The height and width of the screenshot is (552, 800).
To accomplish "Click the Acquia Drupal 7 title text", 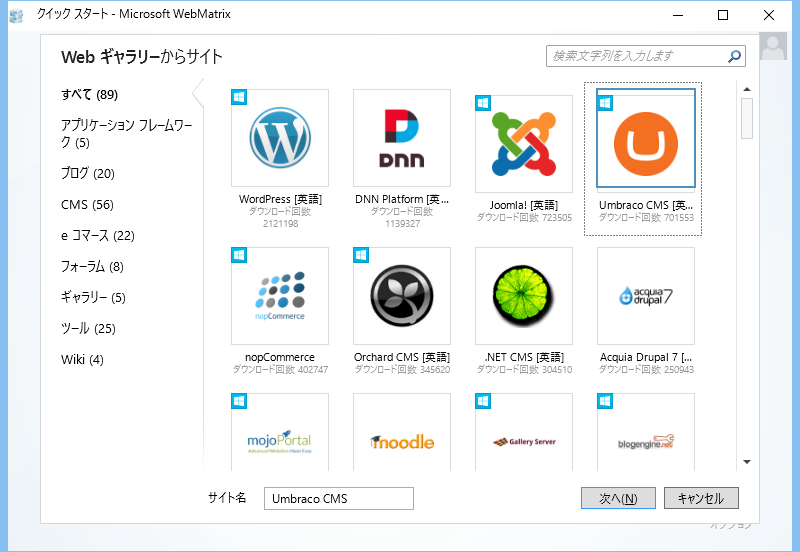I will [646, 357].
